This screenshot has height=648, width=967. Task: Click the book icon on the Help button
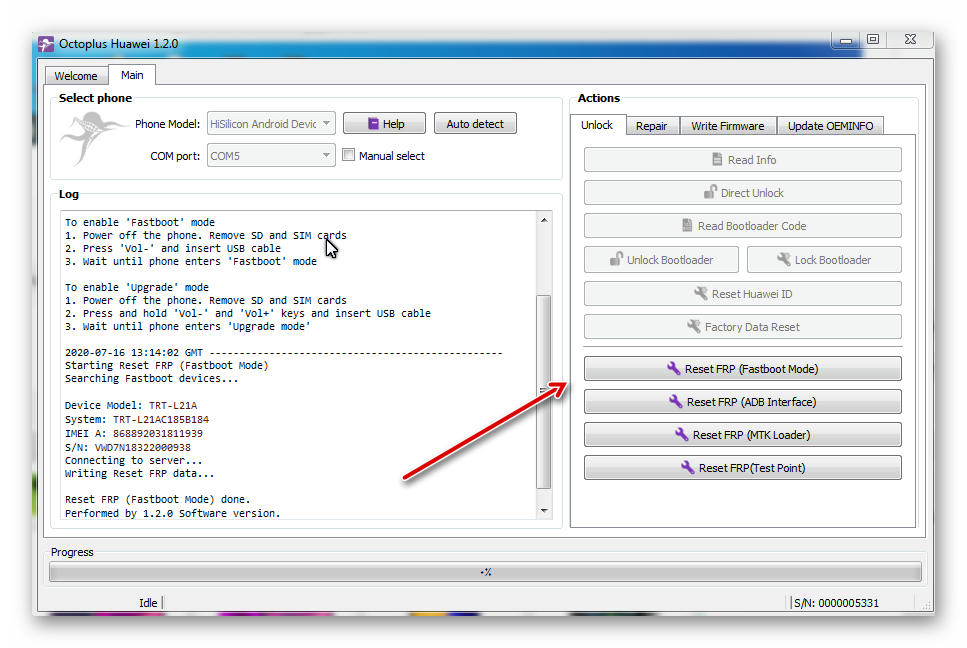373,123
